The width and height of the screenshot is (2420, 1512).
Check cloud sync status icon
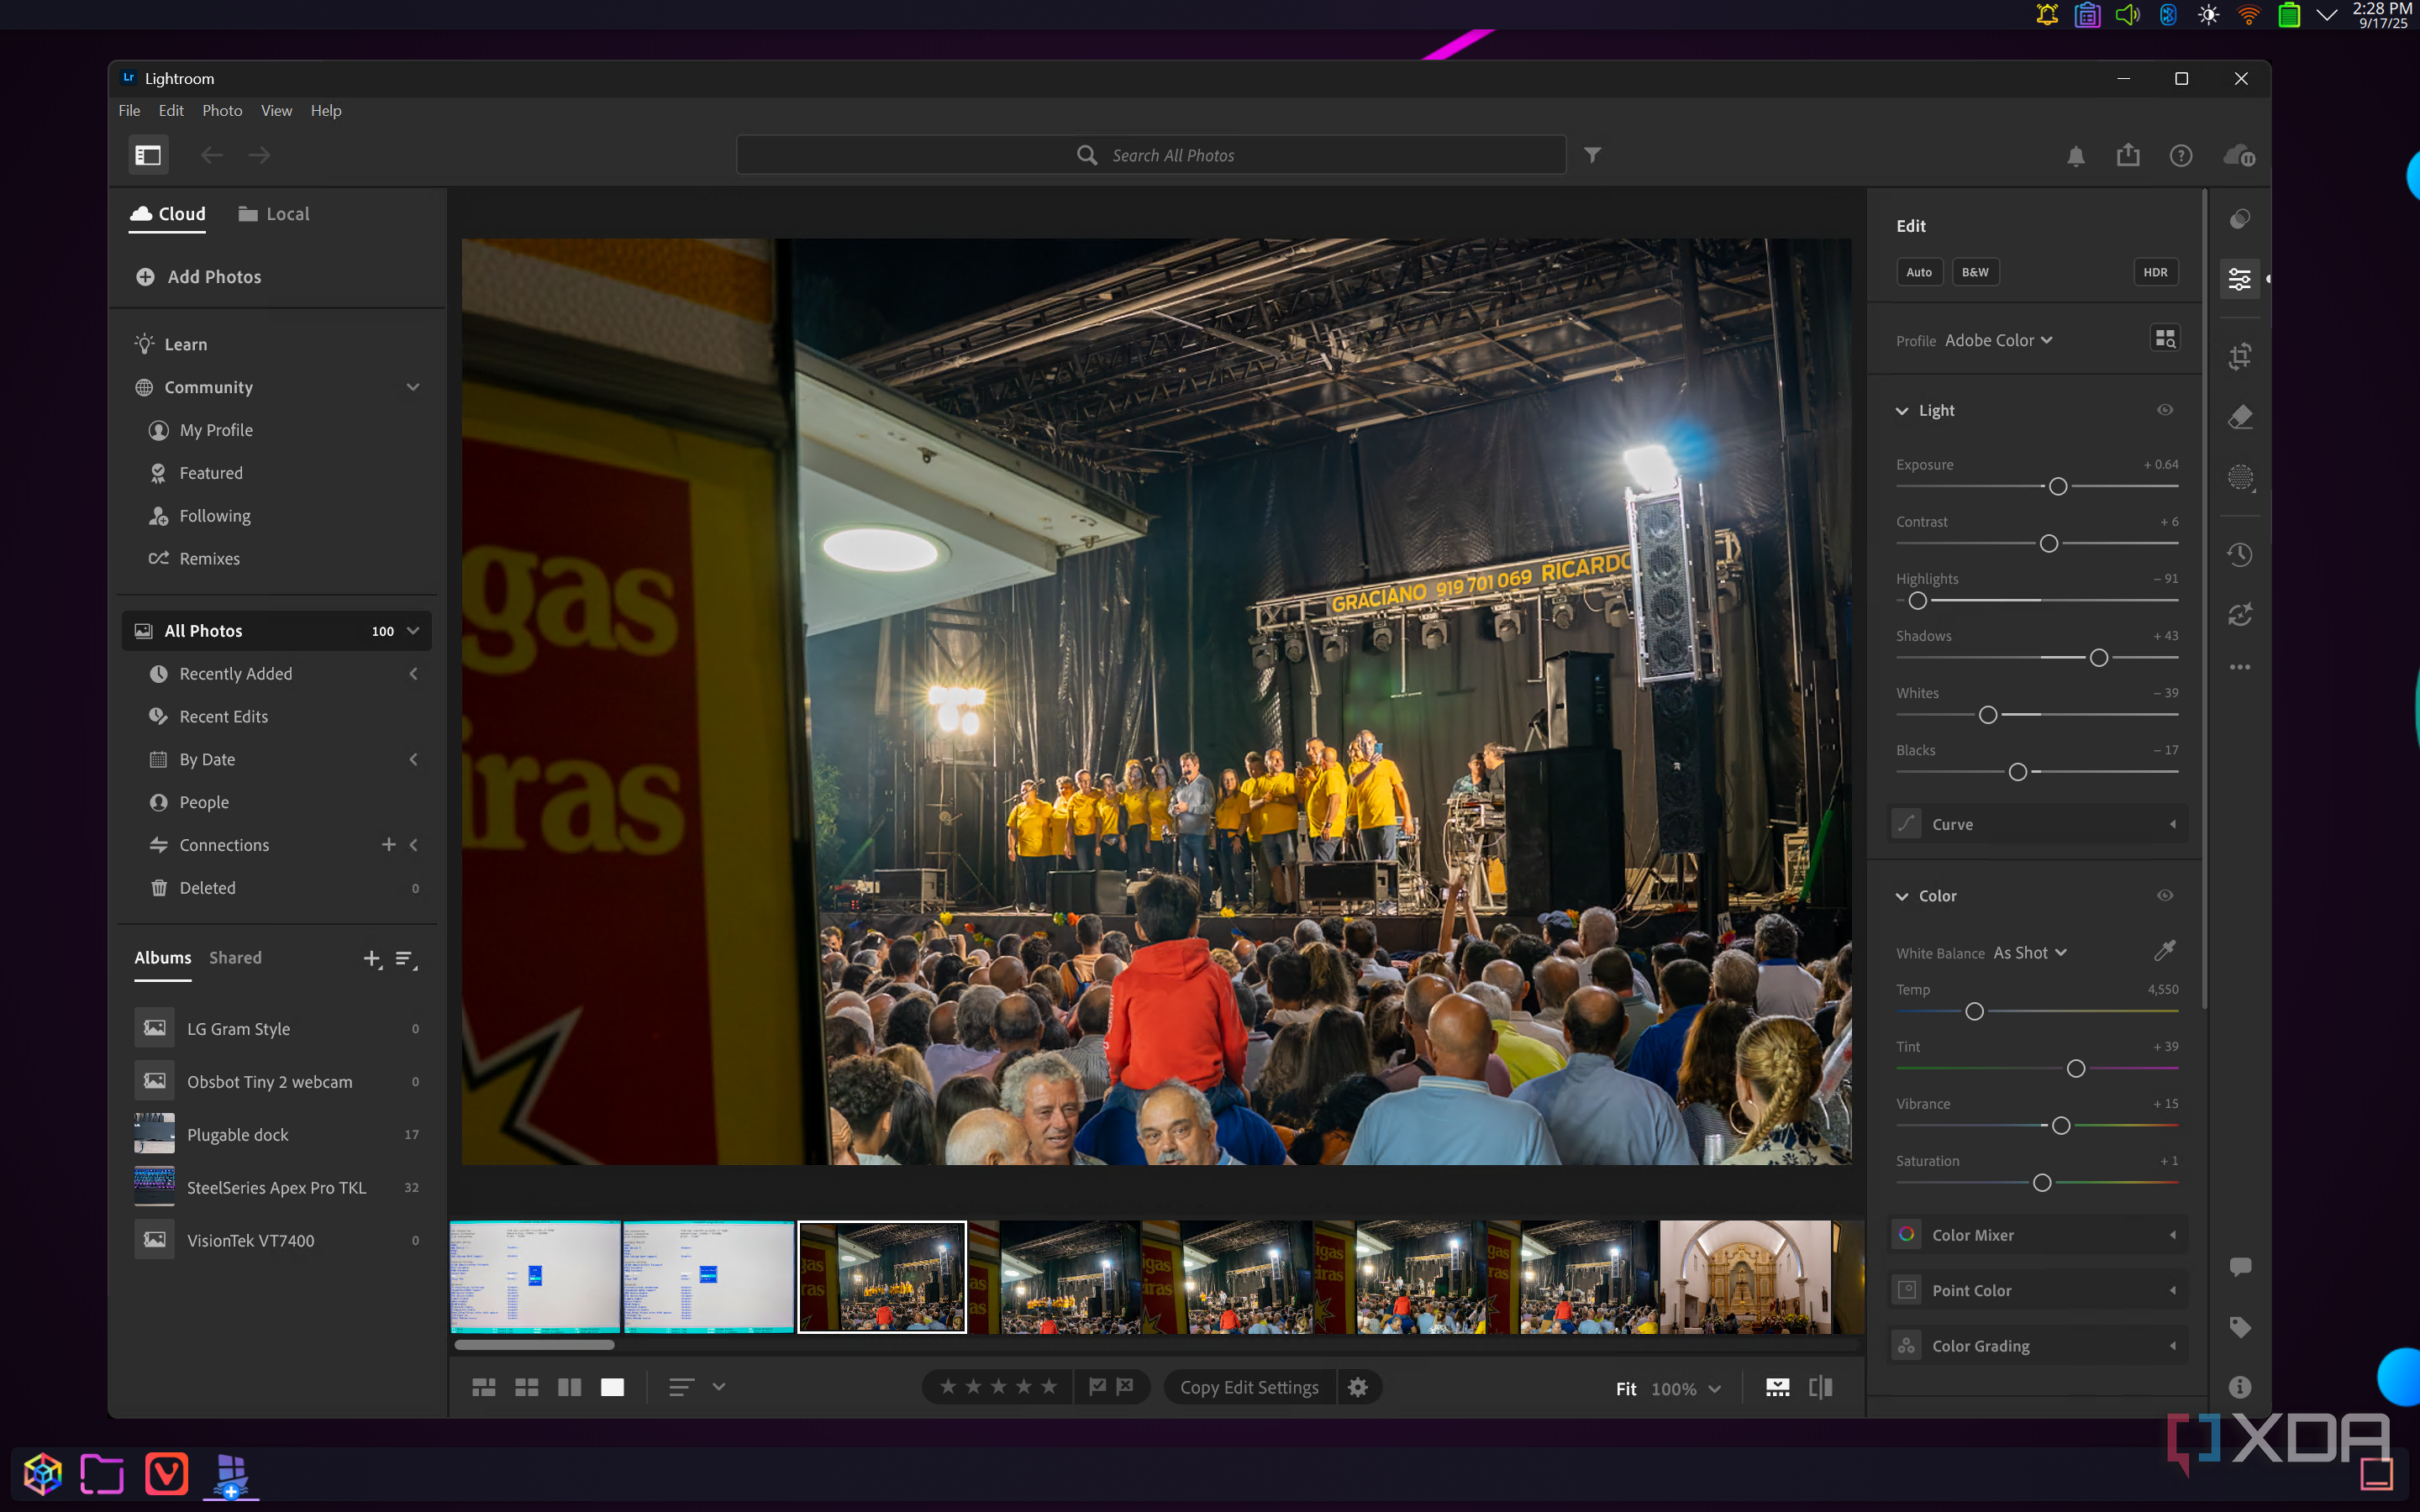pos(2239,155)
